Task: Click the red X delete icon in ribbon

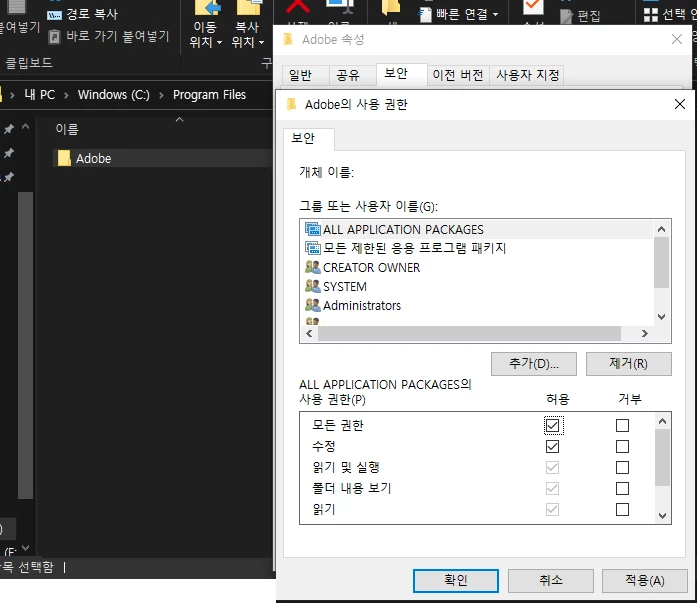Action: coord(298,6)
